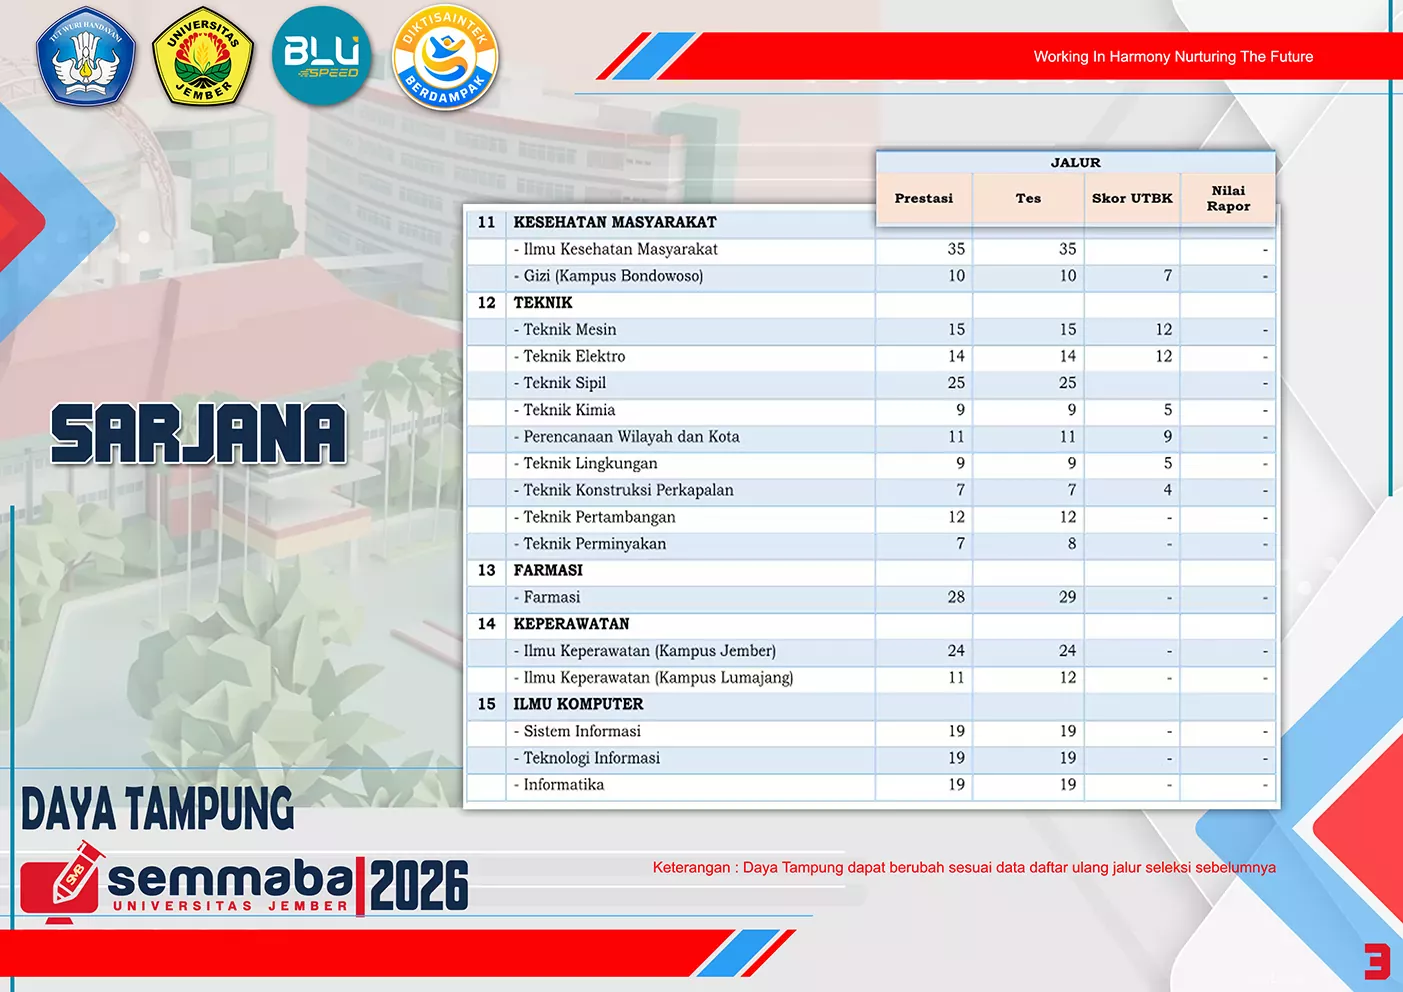
Task: Click the Tut Wuri Handayani ministry logo
Action: tap(85, 57)
